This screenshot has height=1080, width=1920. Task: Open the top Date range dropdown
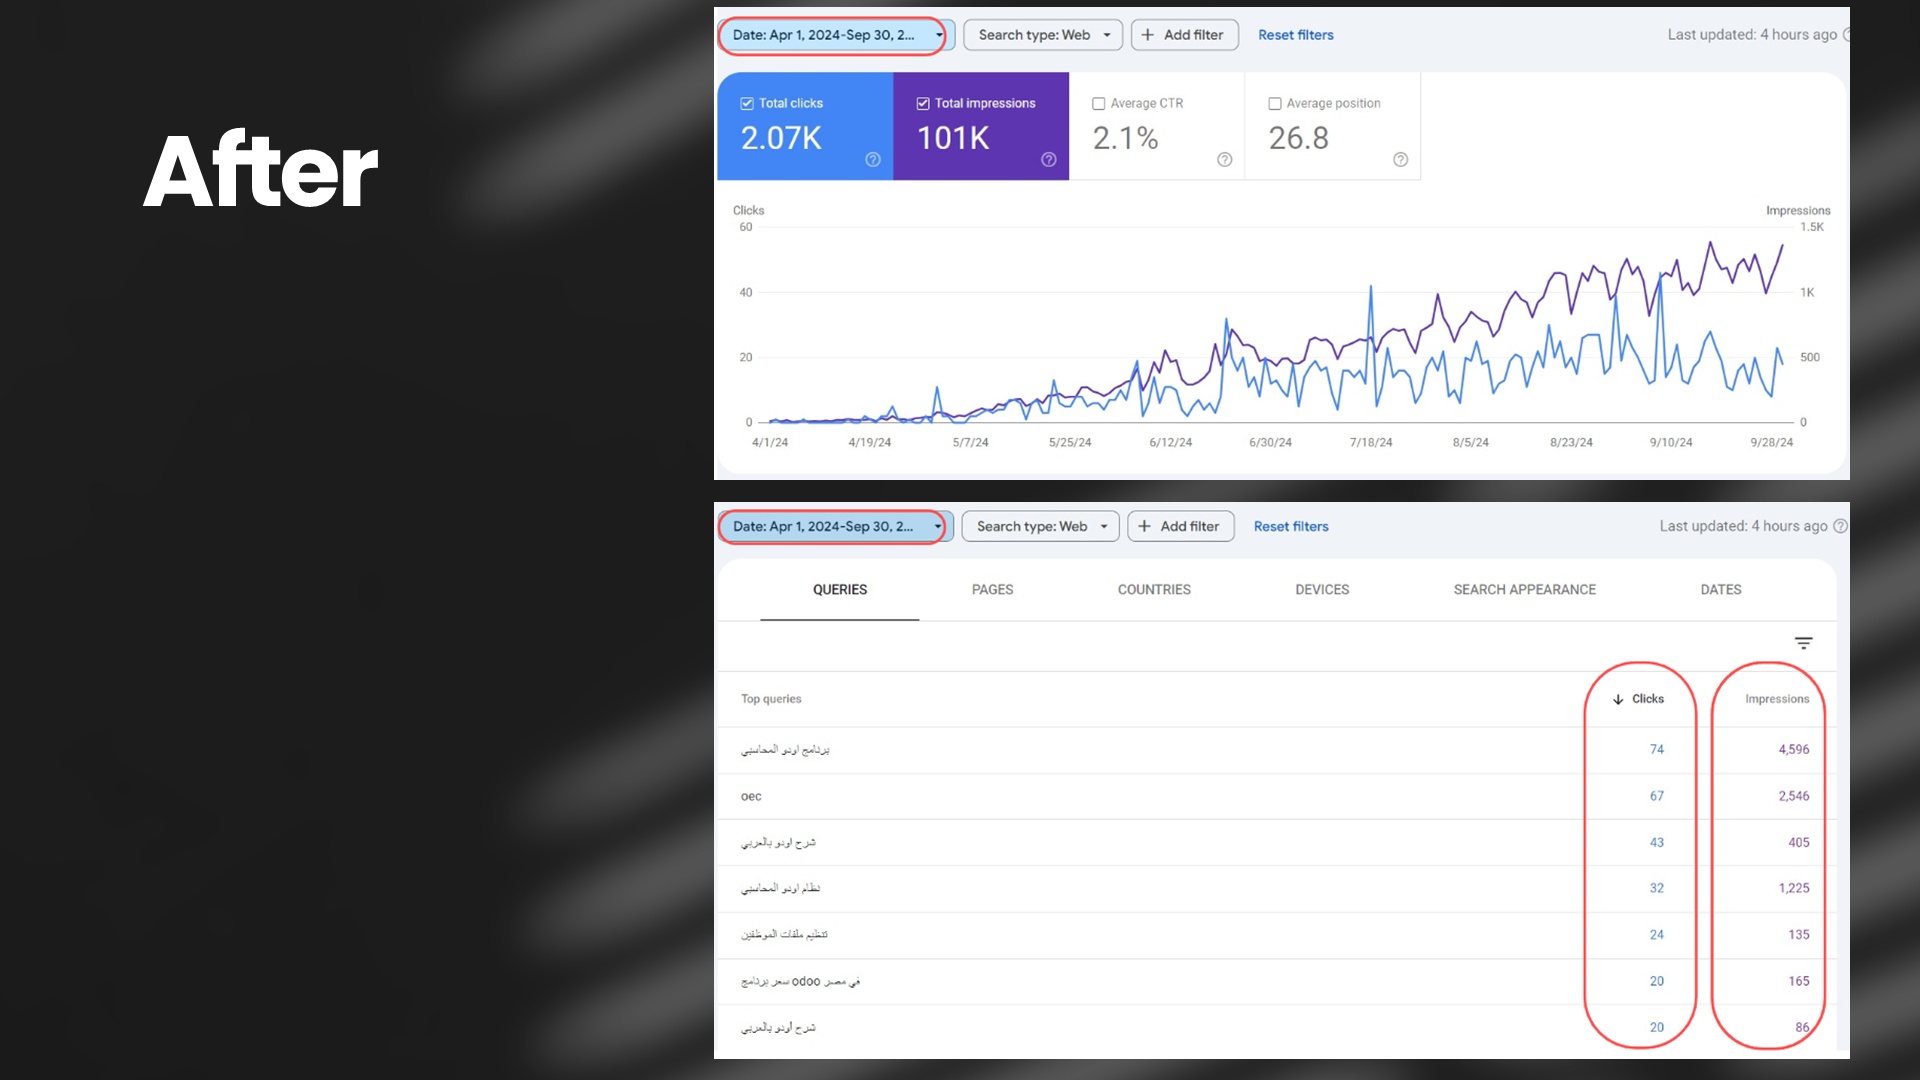coord(832,35)
